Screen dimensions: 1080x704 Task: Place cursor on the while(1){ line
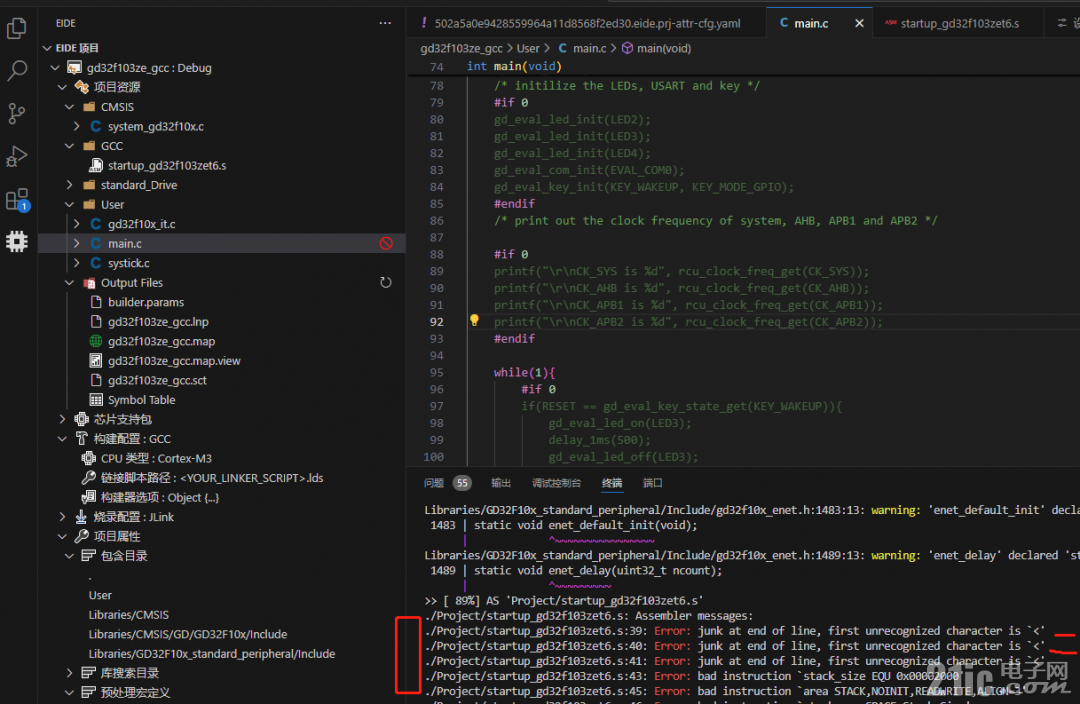[x=524, y=372]
